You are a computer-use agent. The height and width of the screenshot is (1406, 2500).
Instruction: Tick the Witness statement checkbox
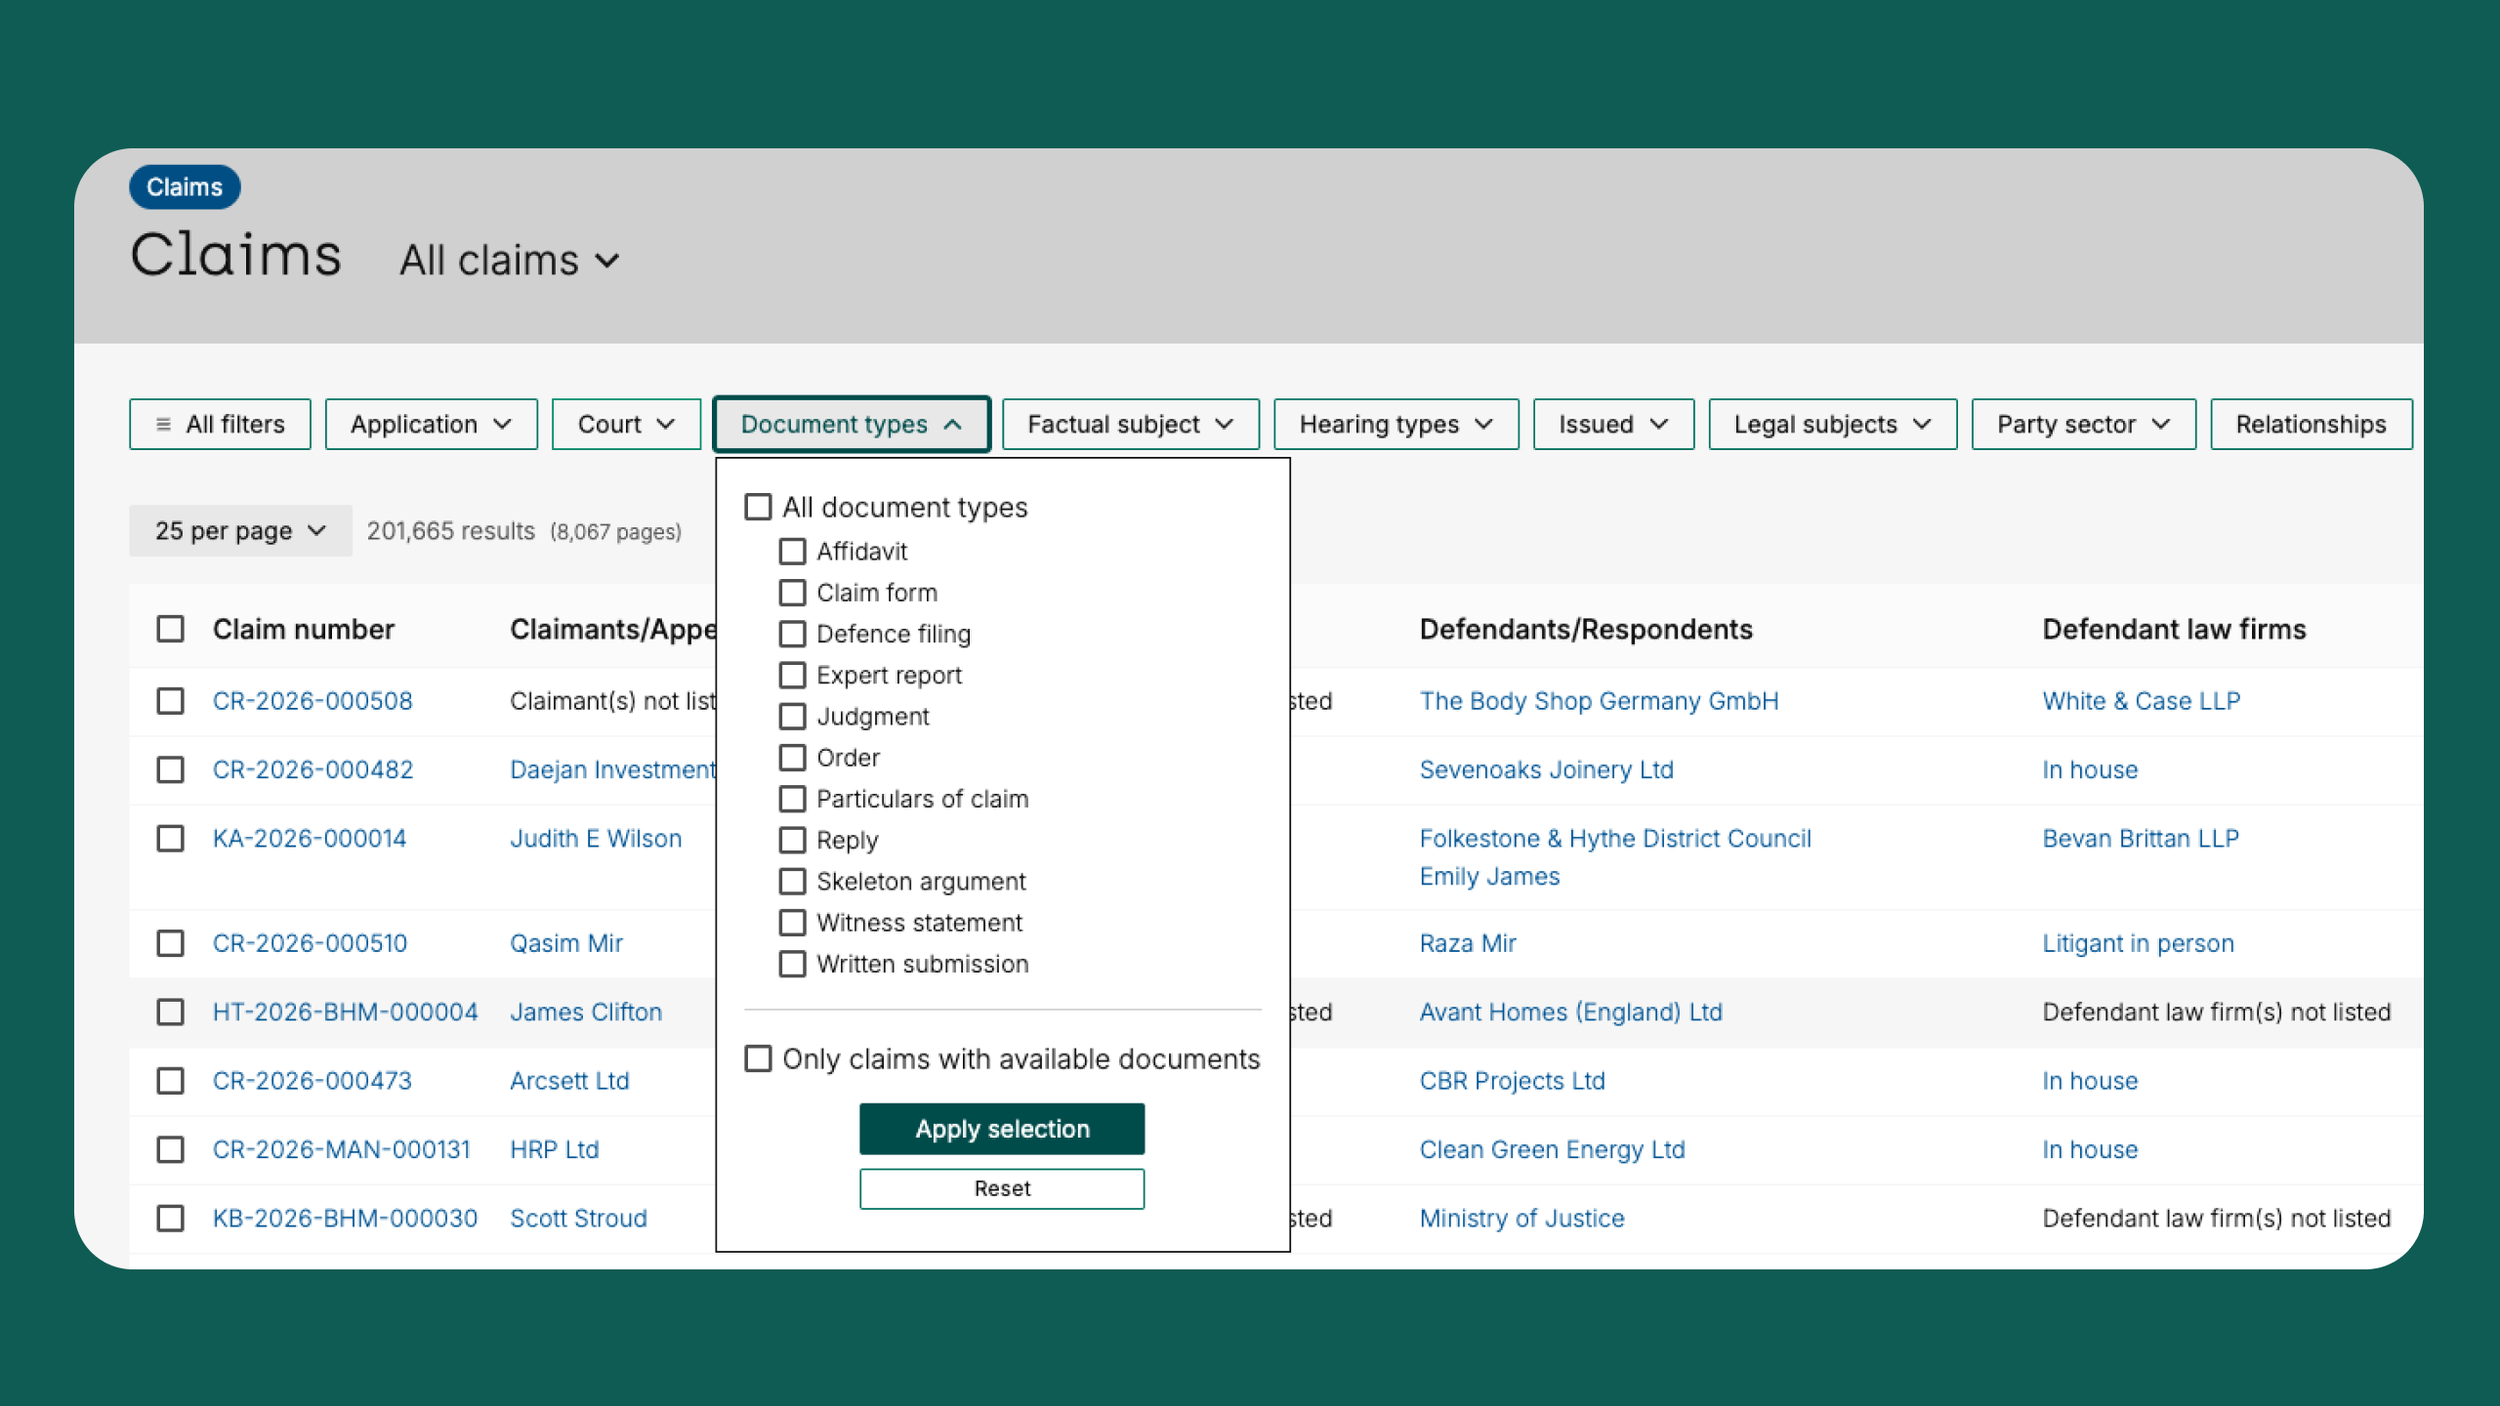[x=792, y=922]
